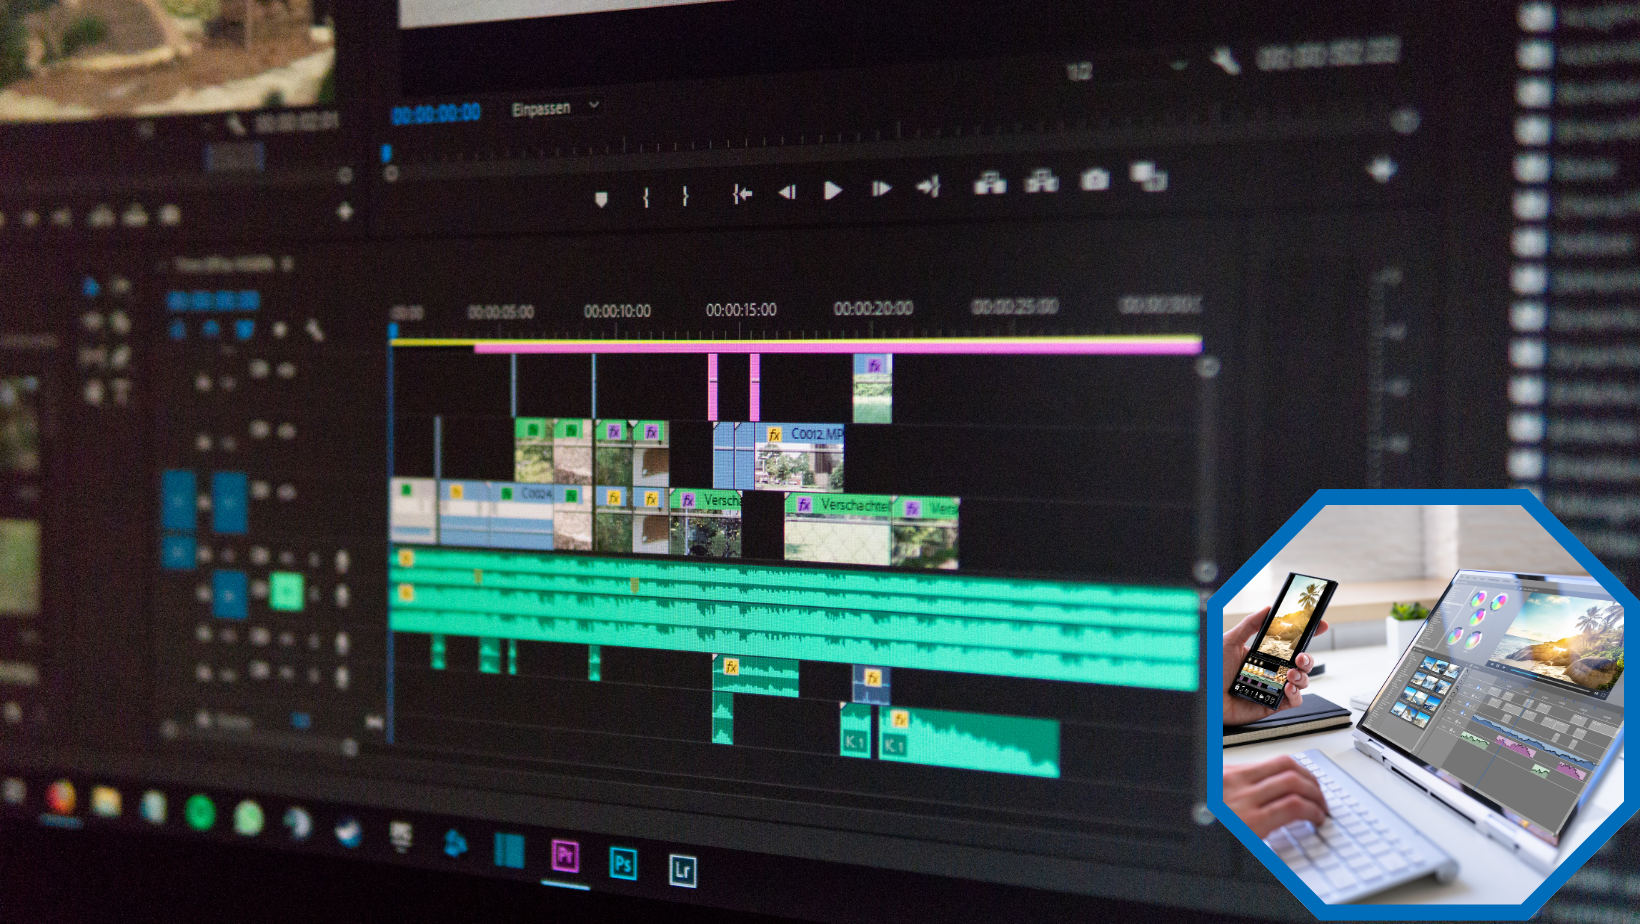
Task: Click the Mark In bracket icon
Action: 646,197
